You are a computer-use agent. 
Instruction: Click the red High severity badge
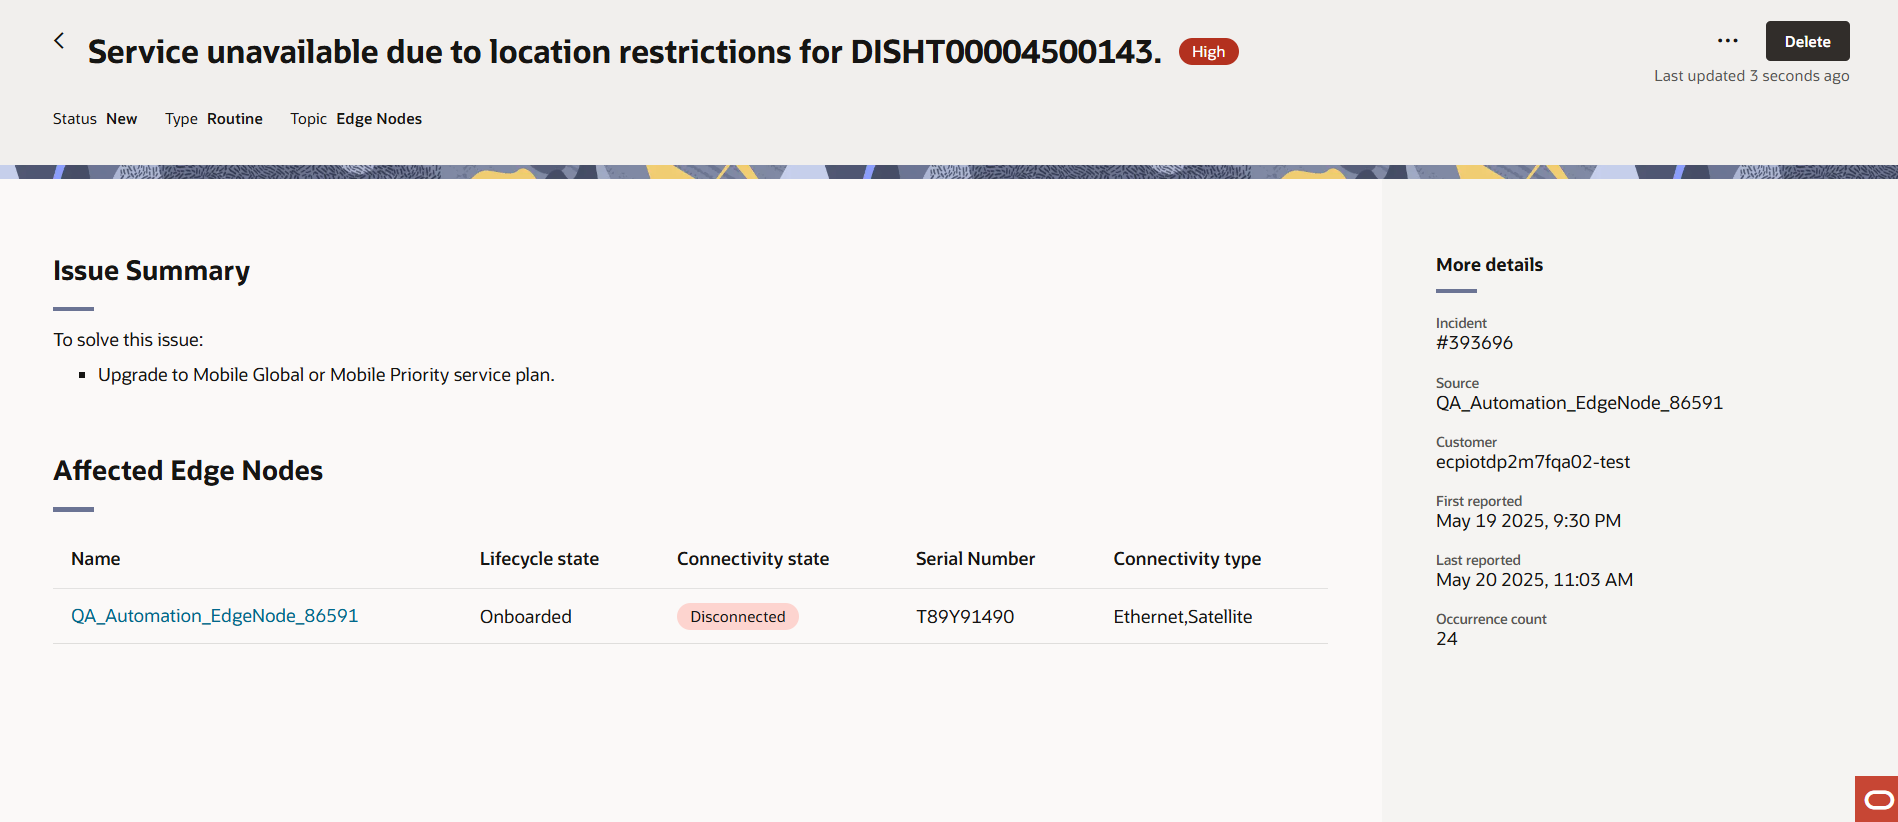coord(1208,51)
